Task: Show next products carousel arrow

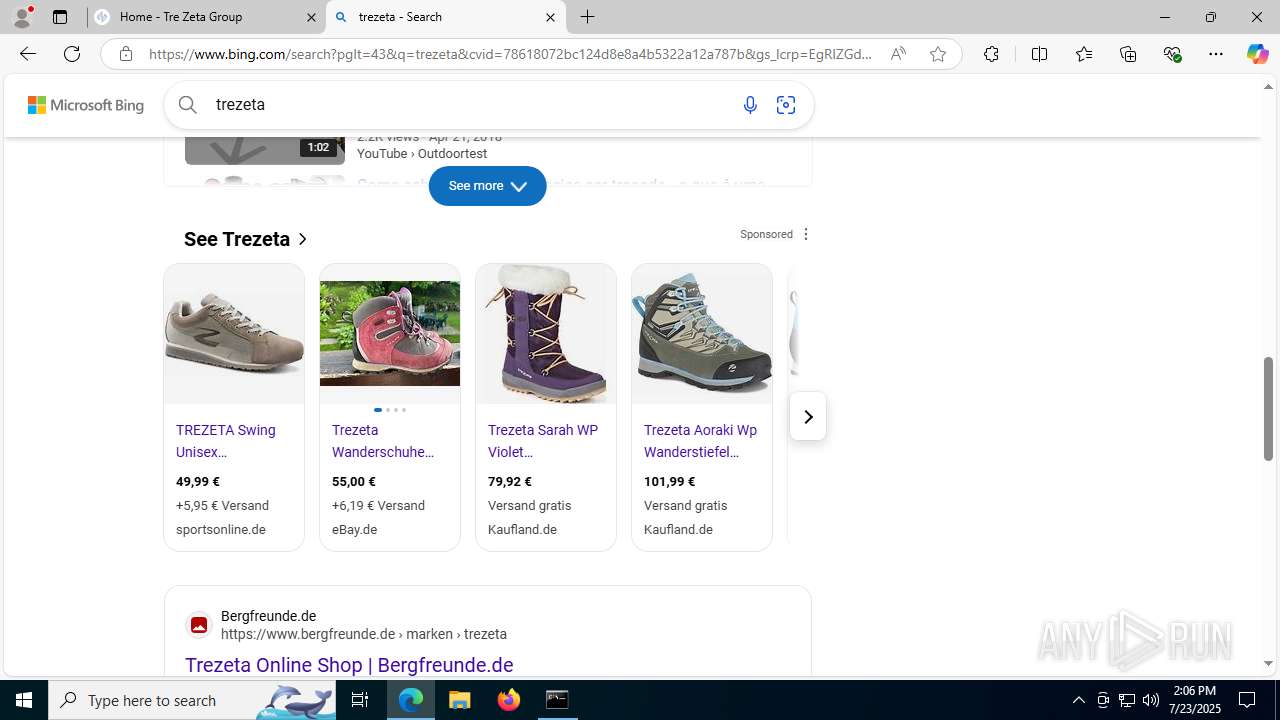Action: pyautogui.click(x=808, y=416)
